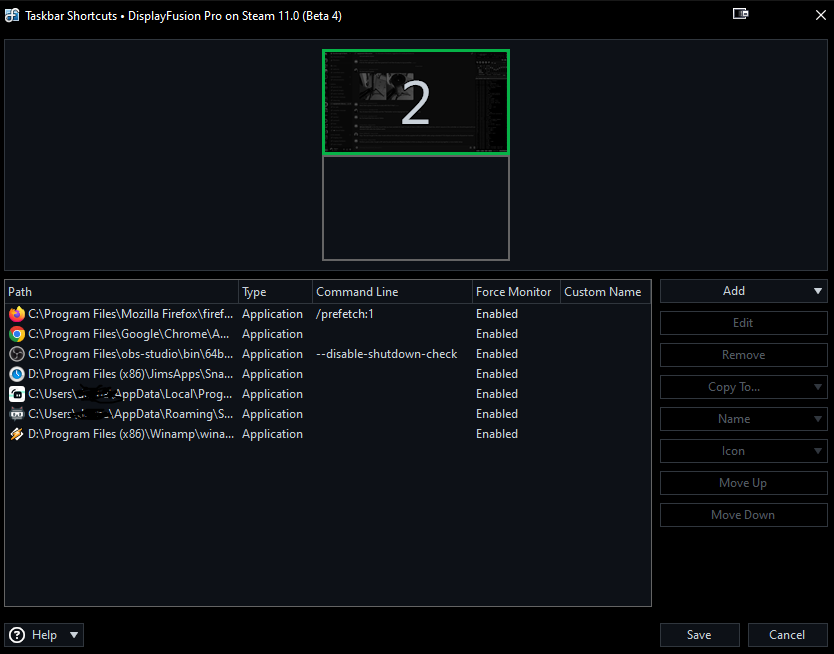Click the Google Chrome icon in the list
This screenshot has height=654, width=834.
coord(16,334)
